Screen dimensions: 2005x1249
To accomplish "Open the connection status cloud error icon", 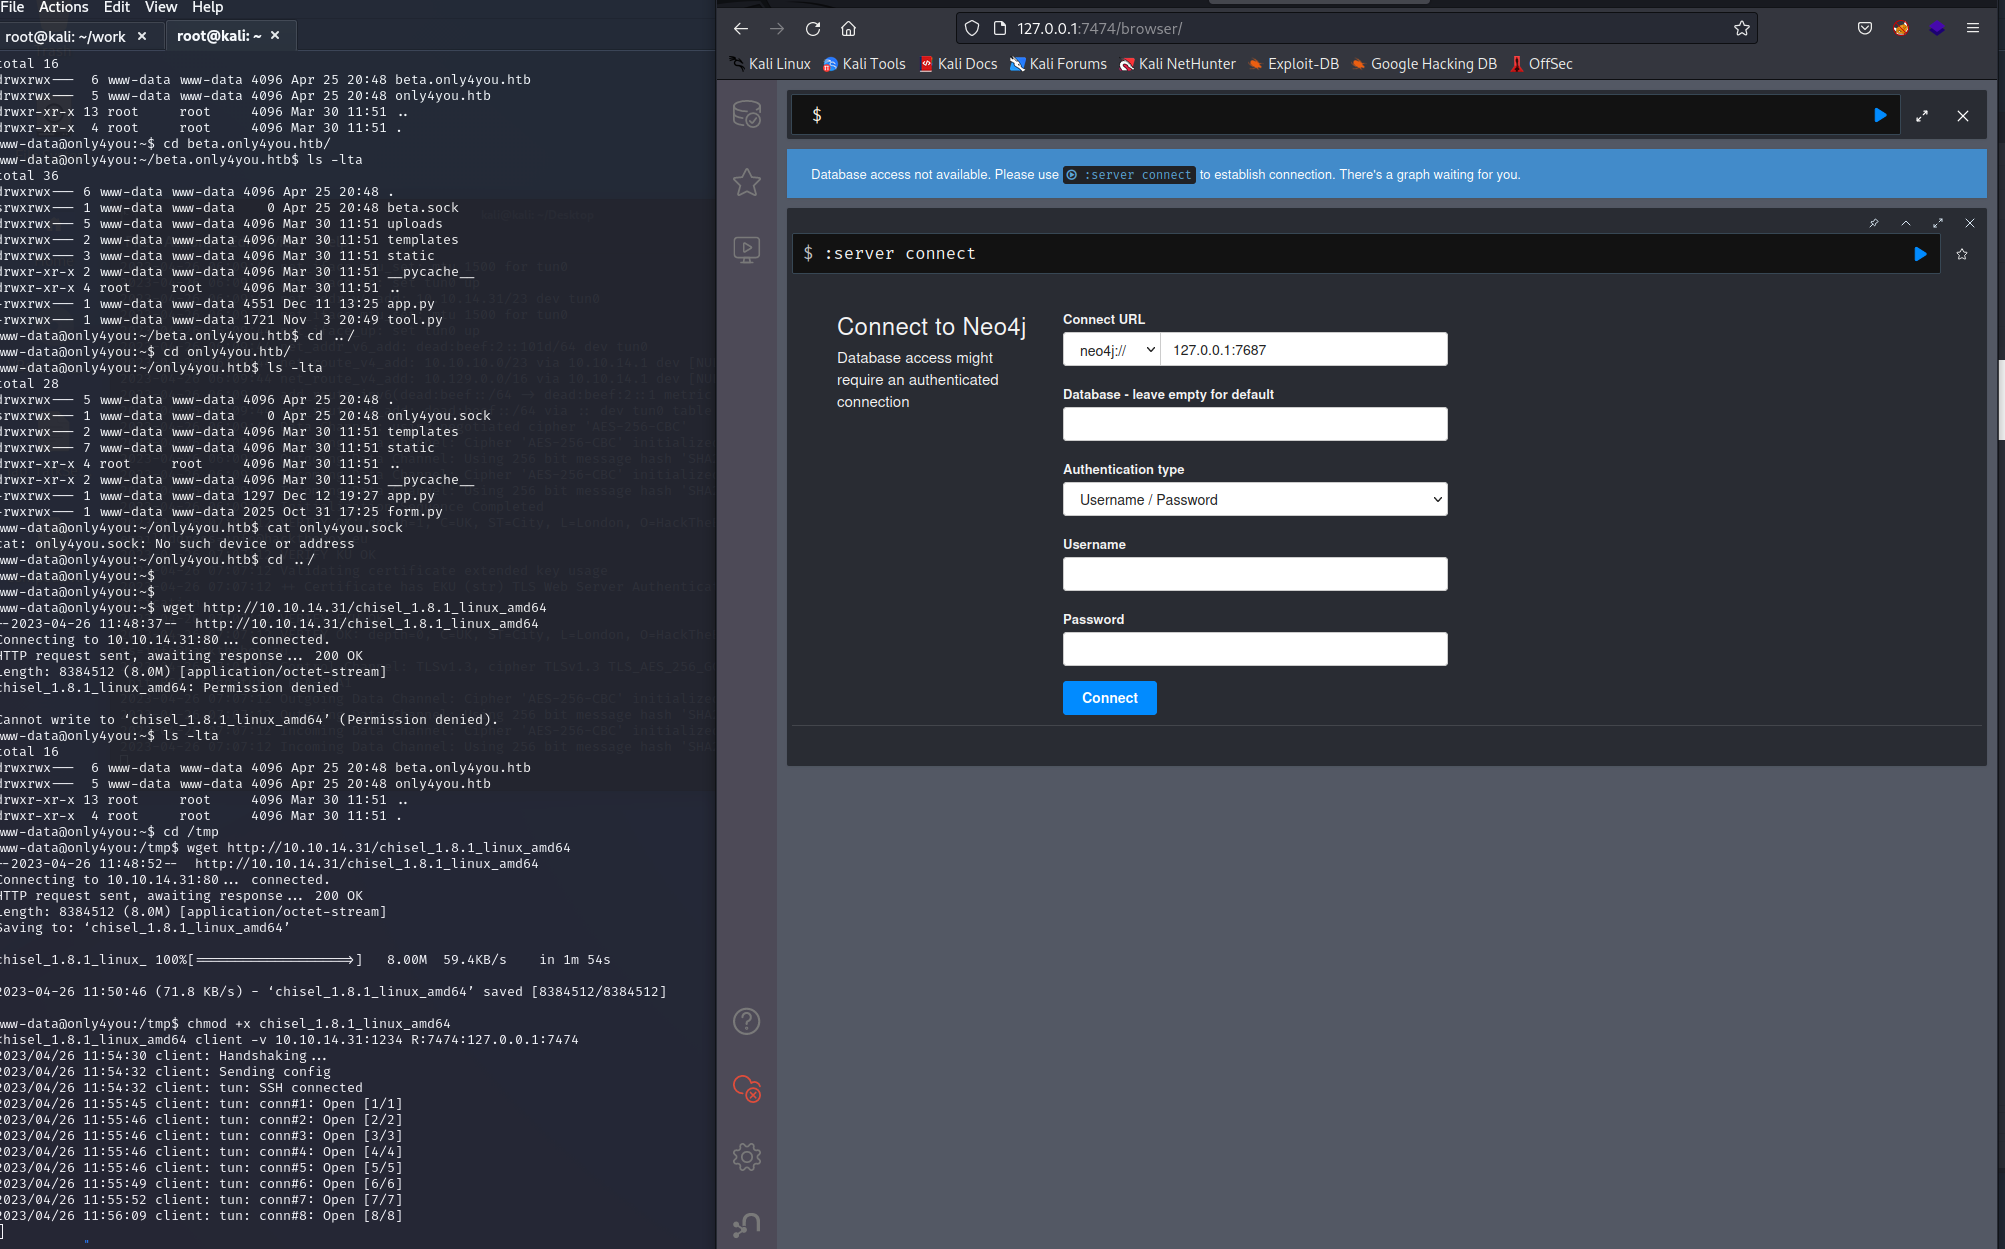I will 746,1088.
